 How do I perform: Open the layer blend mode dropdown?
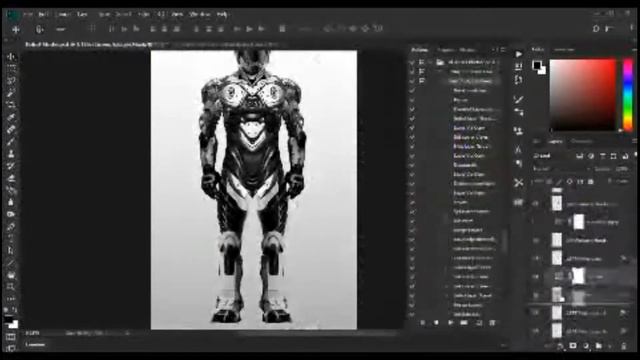point(561,169)
